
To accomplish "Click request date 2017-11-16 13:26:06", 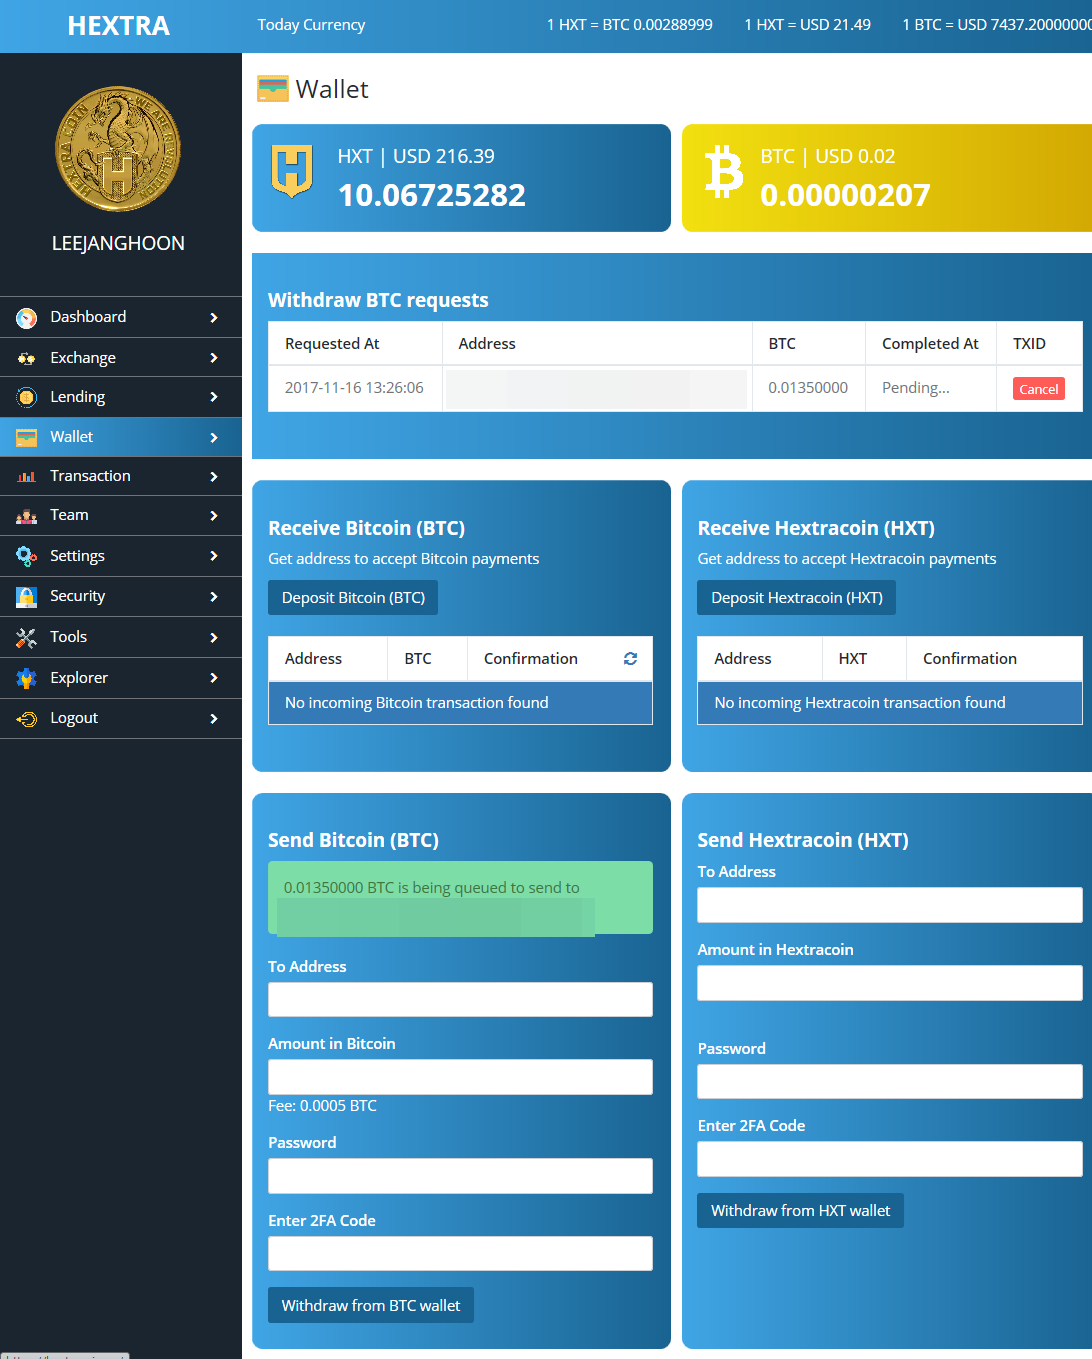I will (x=354, y=388).
